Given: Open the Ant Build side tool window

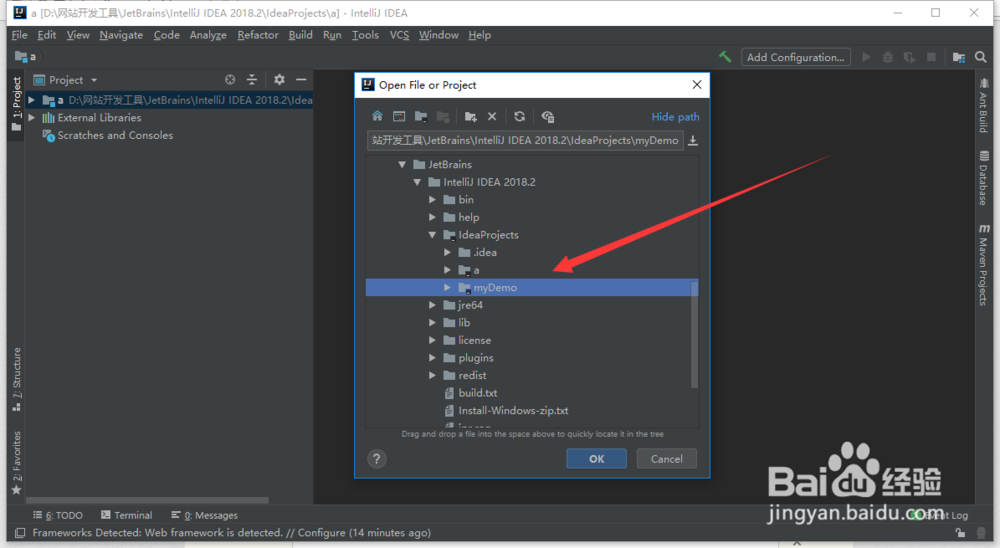Looking at the screenshot, I should (x=983, y=105).
